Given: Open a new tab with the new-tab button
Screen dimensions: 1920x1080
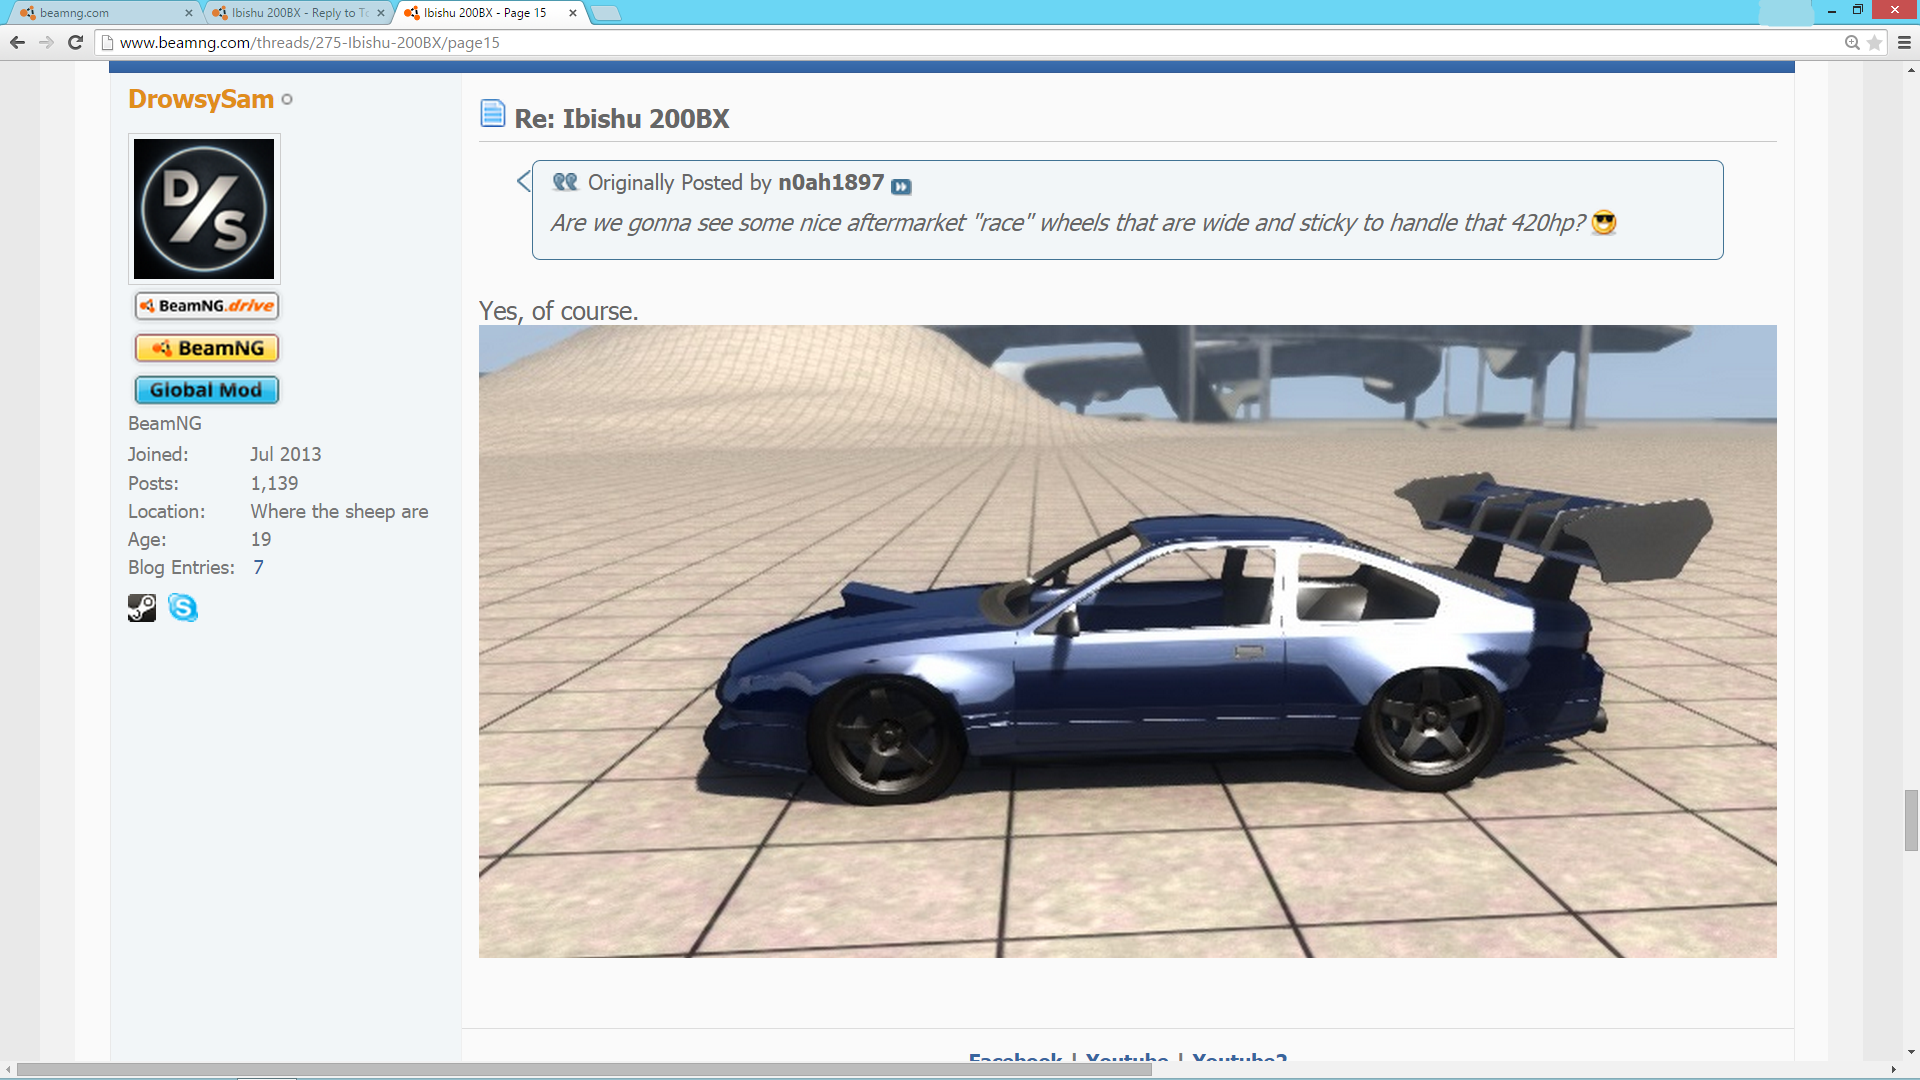Looking at the screenshot, I should point(606,13).
